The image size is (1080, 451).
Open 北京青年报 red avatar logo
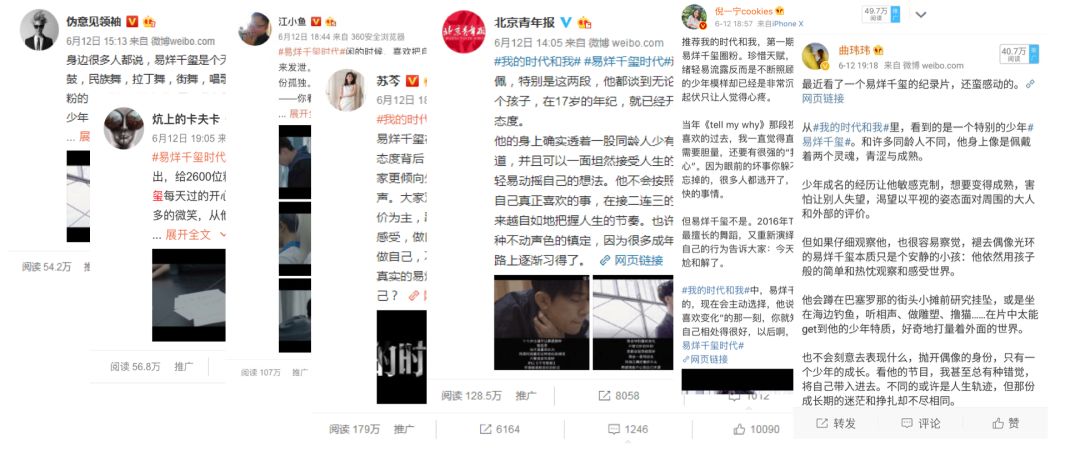pyautogui.click(x=464, y=32)
